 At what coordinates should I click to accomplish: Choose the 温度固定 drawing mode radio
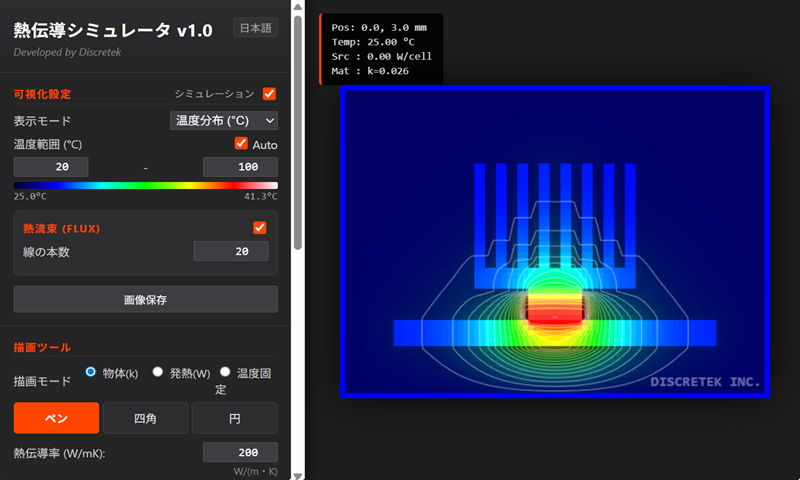point(225,372)
